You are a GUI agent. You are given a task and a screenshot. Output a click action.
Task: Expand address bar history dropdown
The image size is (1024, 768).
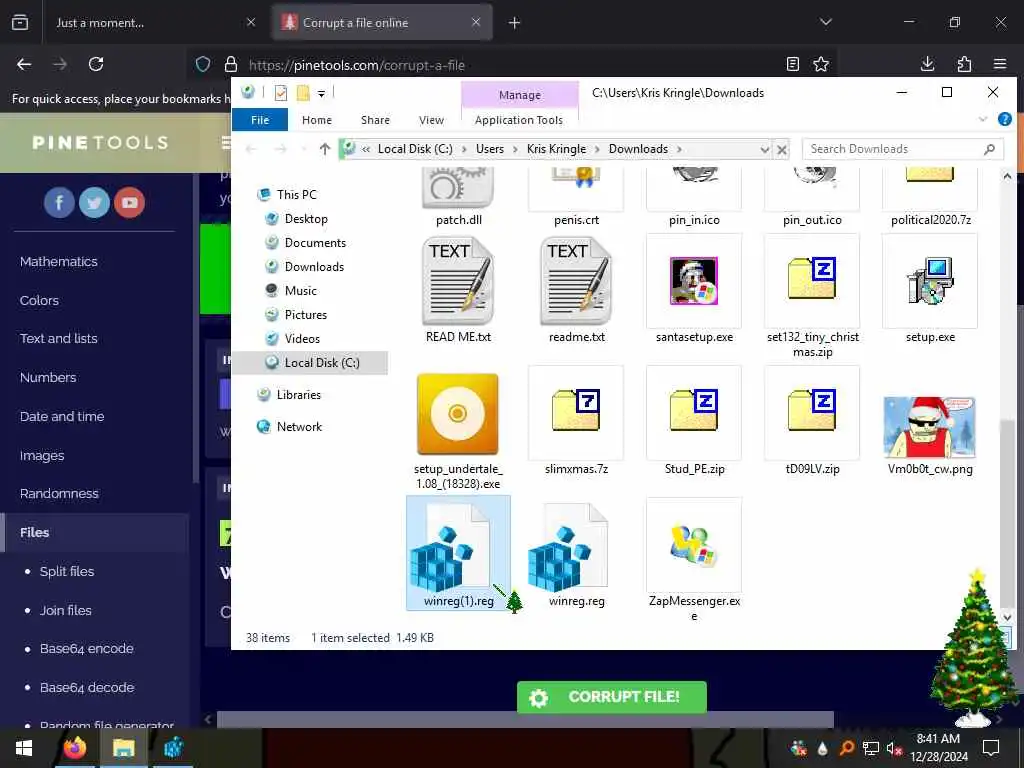tap(764, 150)
